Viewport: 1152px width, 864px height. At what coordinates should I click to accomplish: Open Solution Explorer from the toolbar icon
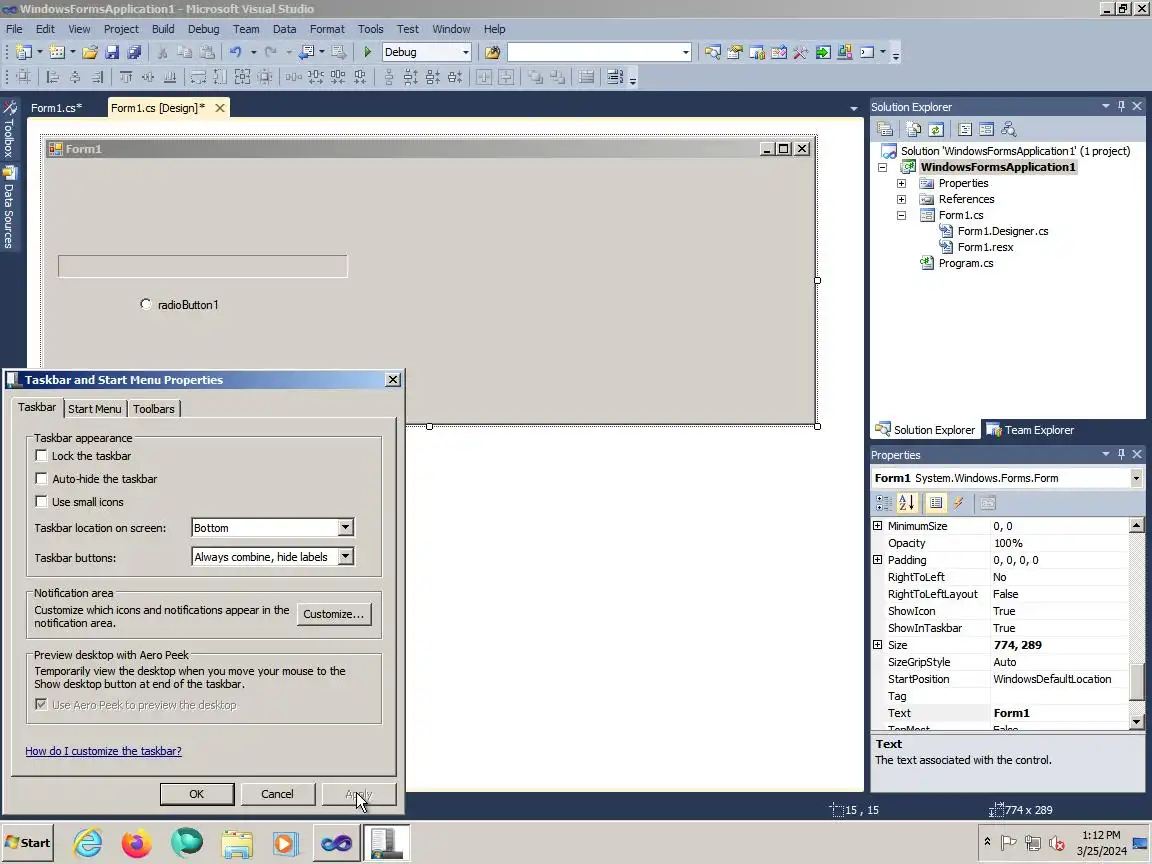713,52
